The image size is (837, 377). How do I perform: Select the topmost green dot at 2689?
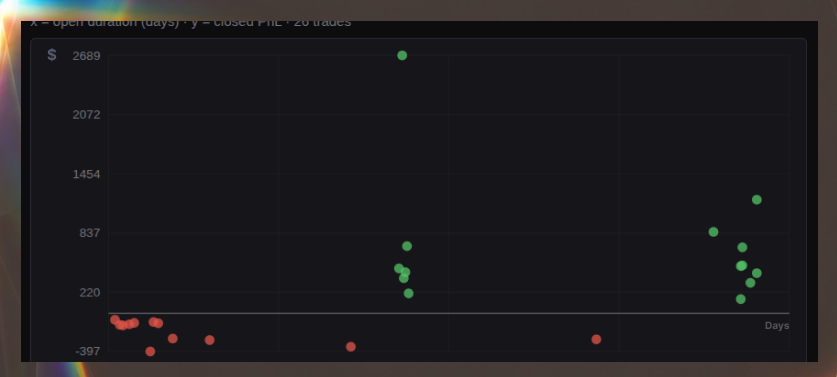pyautogui.click(x=402, y=56)
